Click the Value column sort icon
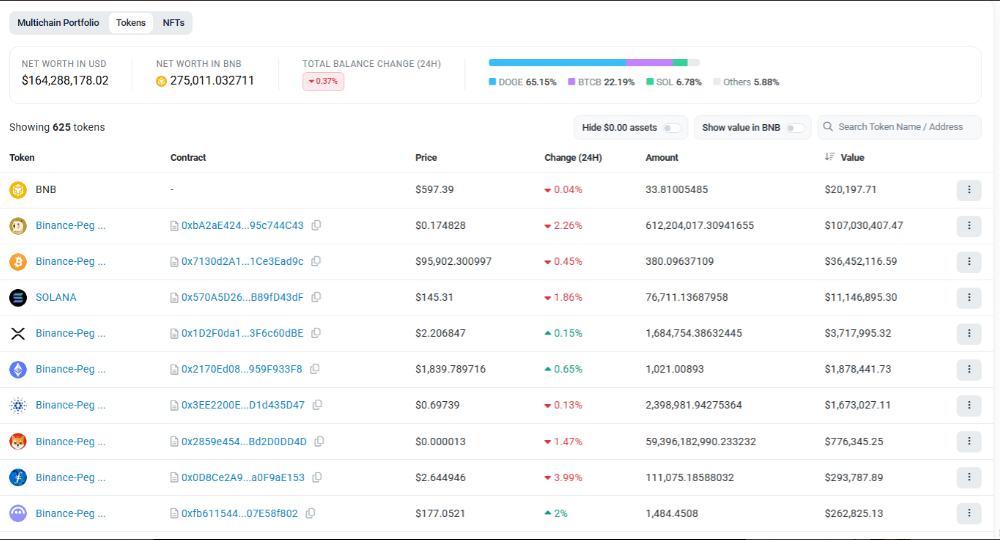 click(829, 157)
